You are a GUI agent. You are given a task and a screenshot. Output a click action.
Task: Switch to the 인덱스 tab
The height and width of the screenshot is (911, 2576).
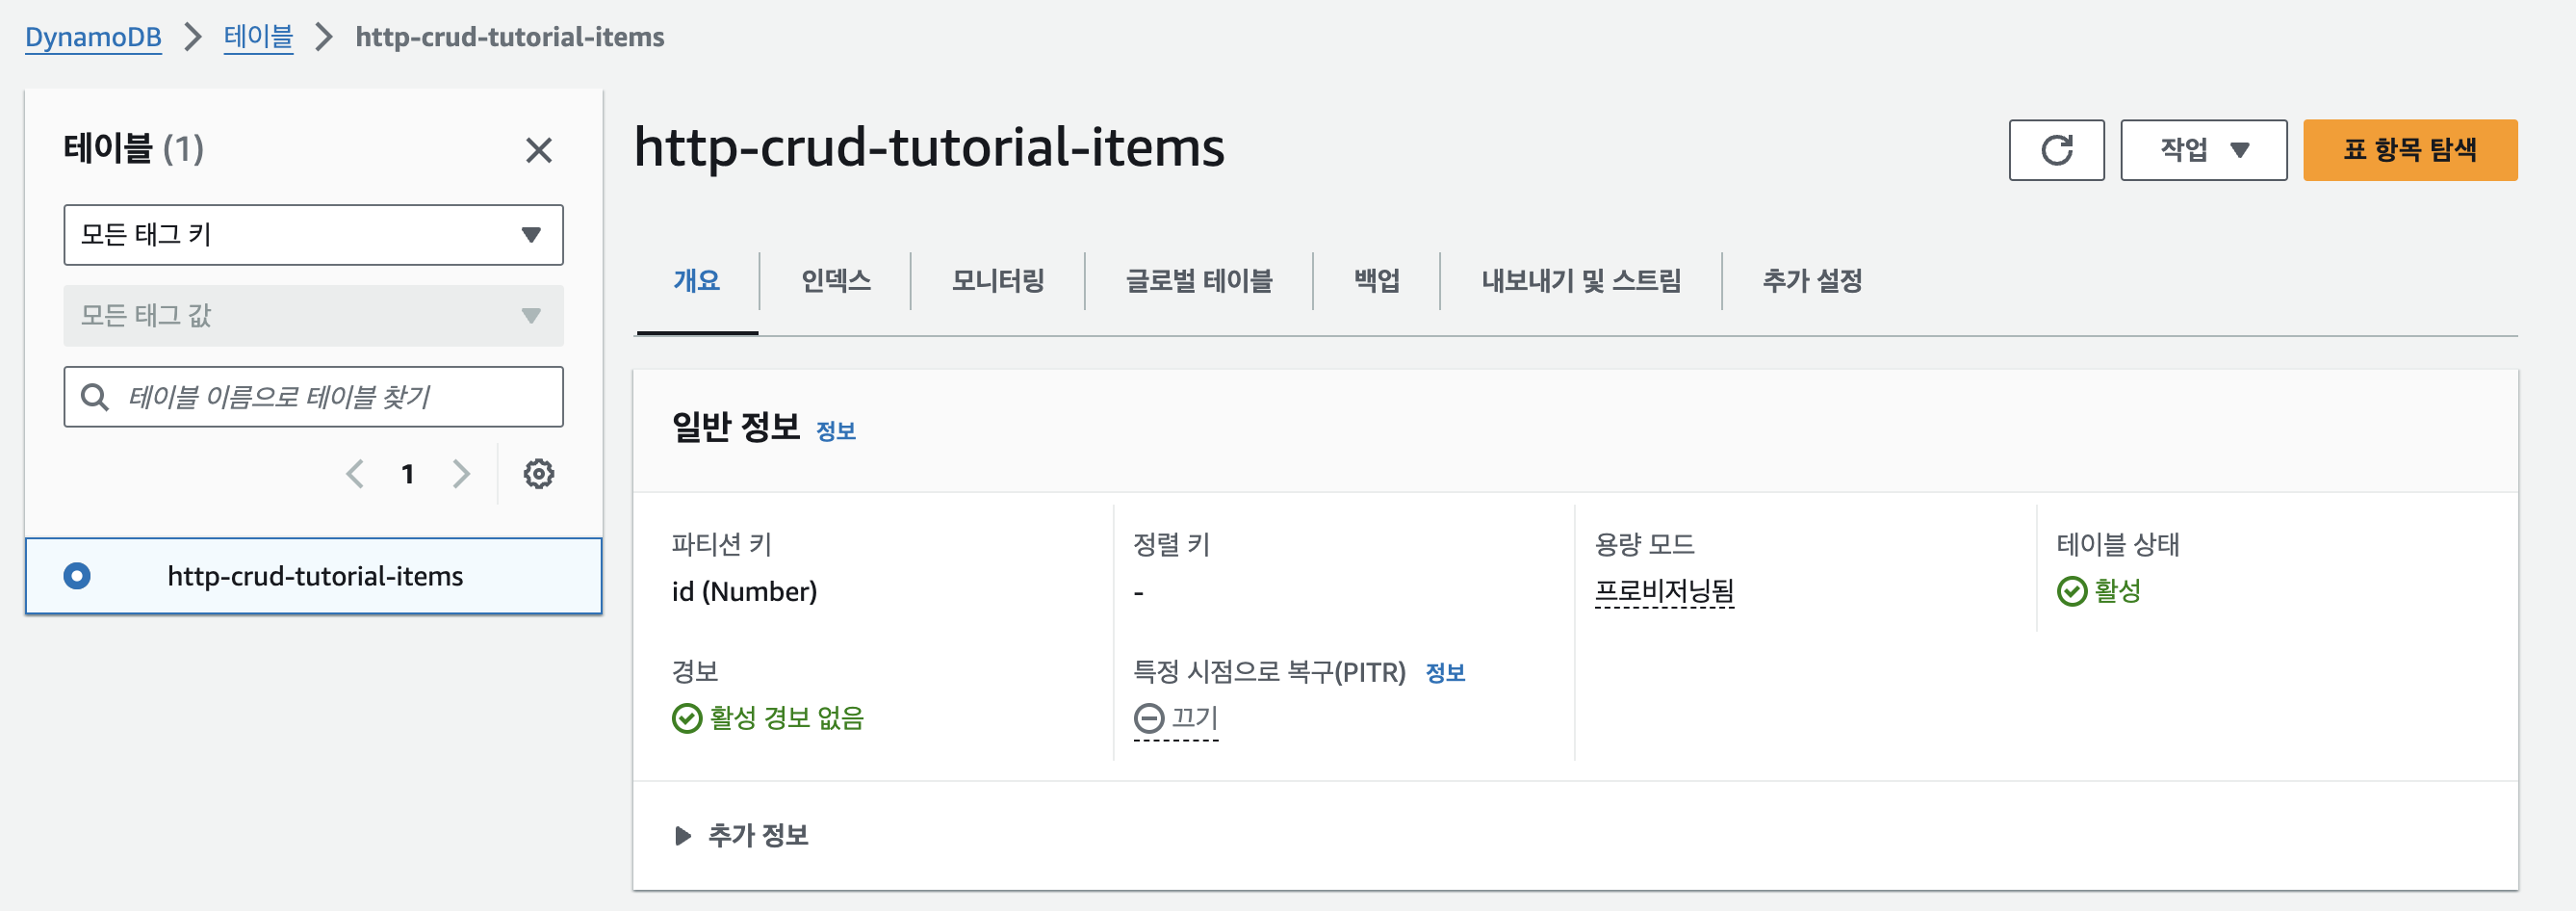[x=835, y=281]
